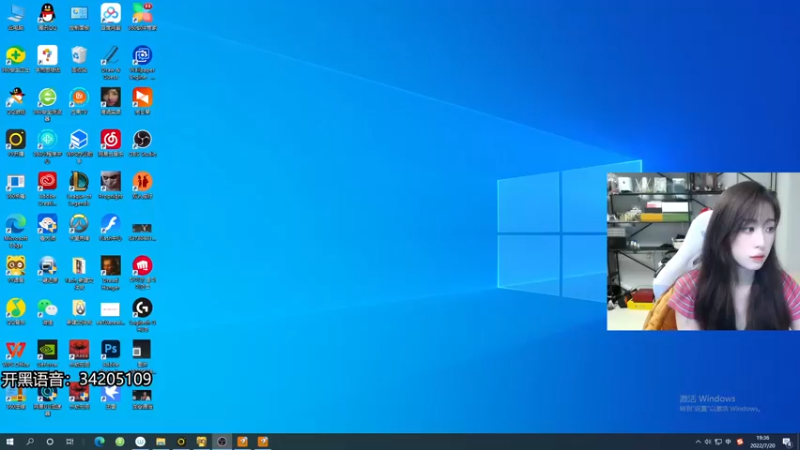Launch the Overwatch desktop shortcut
This screenshot has width=800, height=450.
79,228
